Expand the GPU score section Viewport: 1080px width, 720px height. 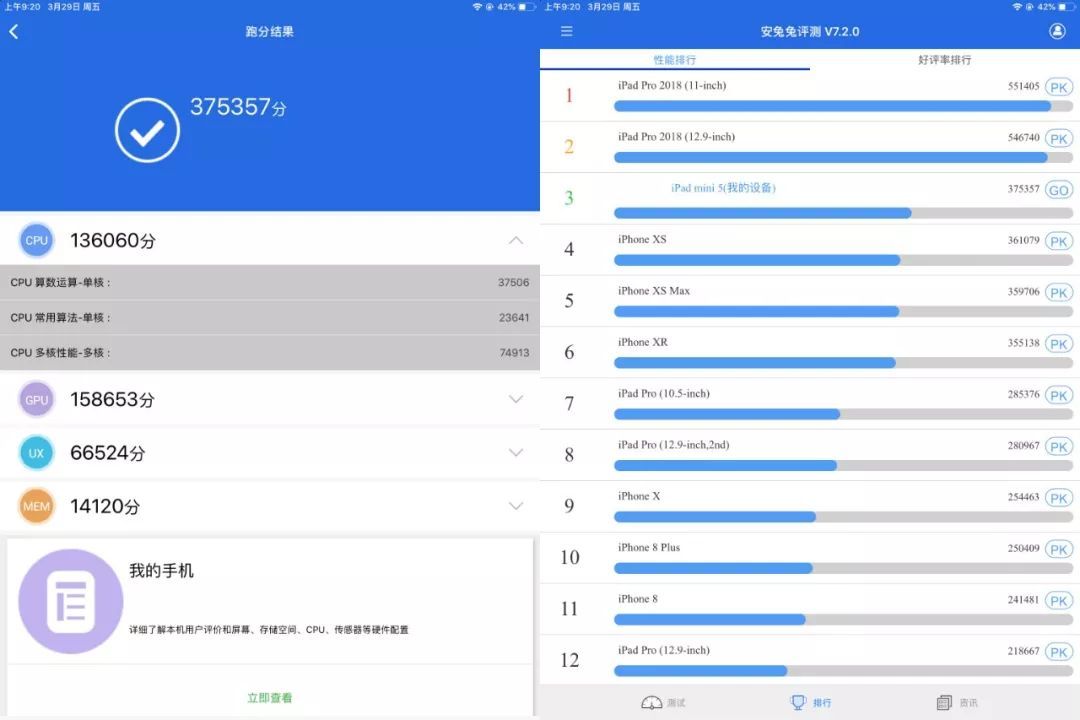tap(515, 400)
